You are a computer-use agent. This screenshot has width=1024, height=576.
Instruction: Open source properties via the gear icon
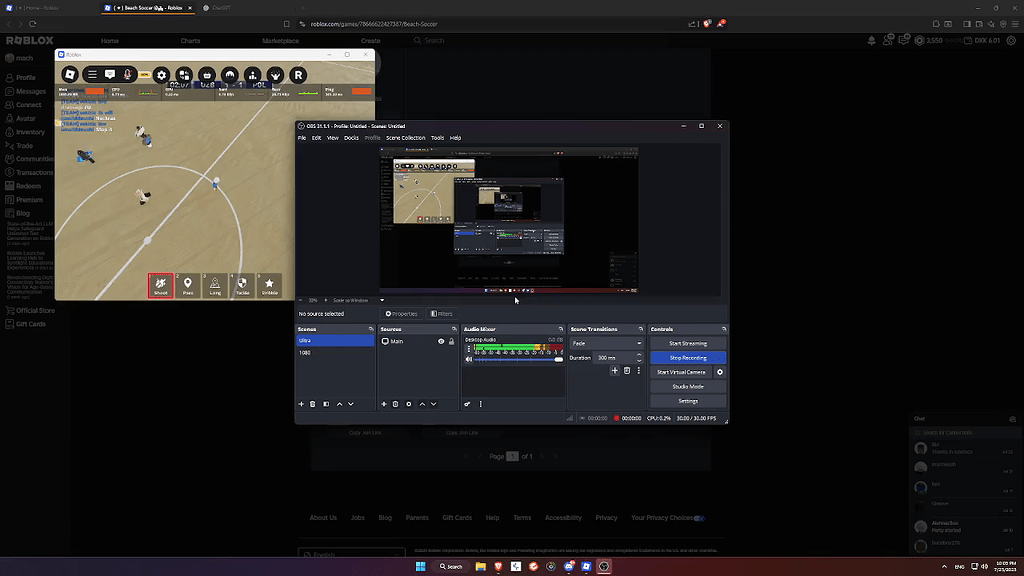tap(409, 404)
